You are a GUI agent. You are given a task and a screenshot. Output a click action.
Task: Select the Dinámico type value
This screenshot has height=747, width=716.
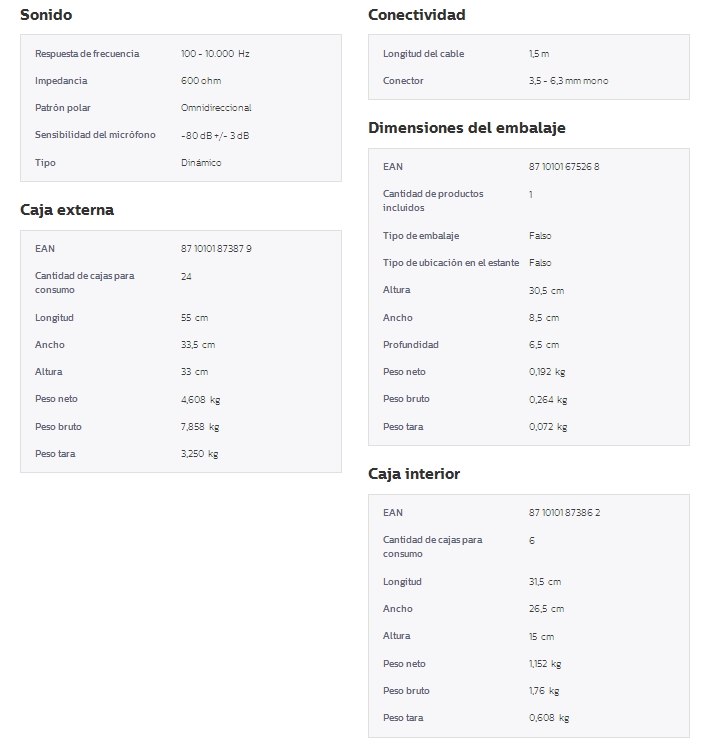pos(201,162)
